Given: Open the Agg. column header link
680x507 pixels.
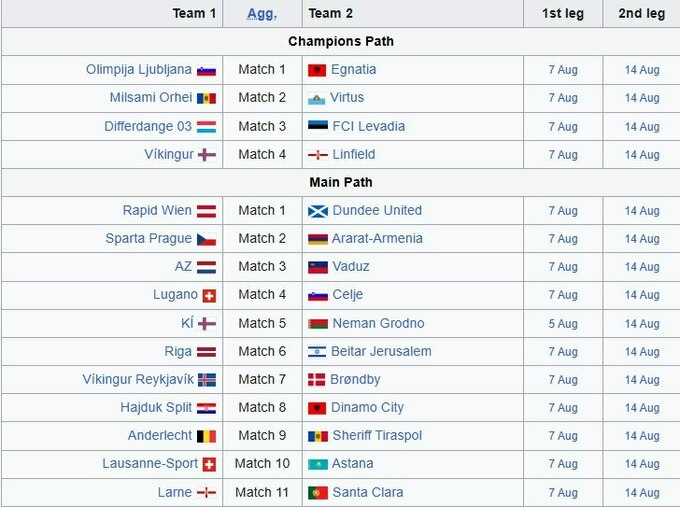Looking at the screenshot, I should [x=262, y=14].
